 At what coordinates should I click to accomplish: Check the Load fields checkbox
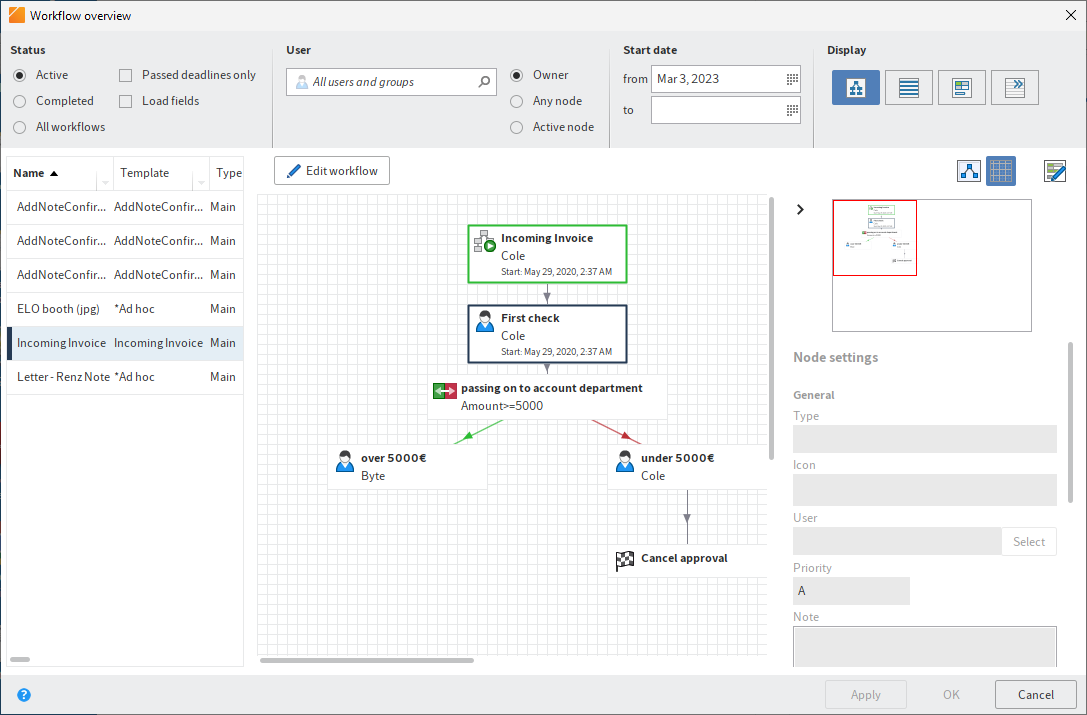click(124, 100)
